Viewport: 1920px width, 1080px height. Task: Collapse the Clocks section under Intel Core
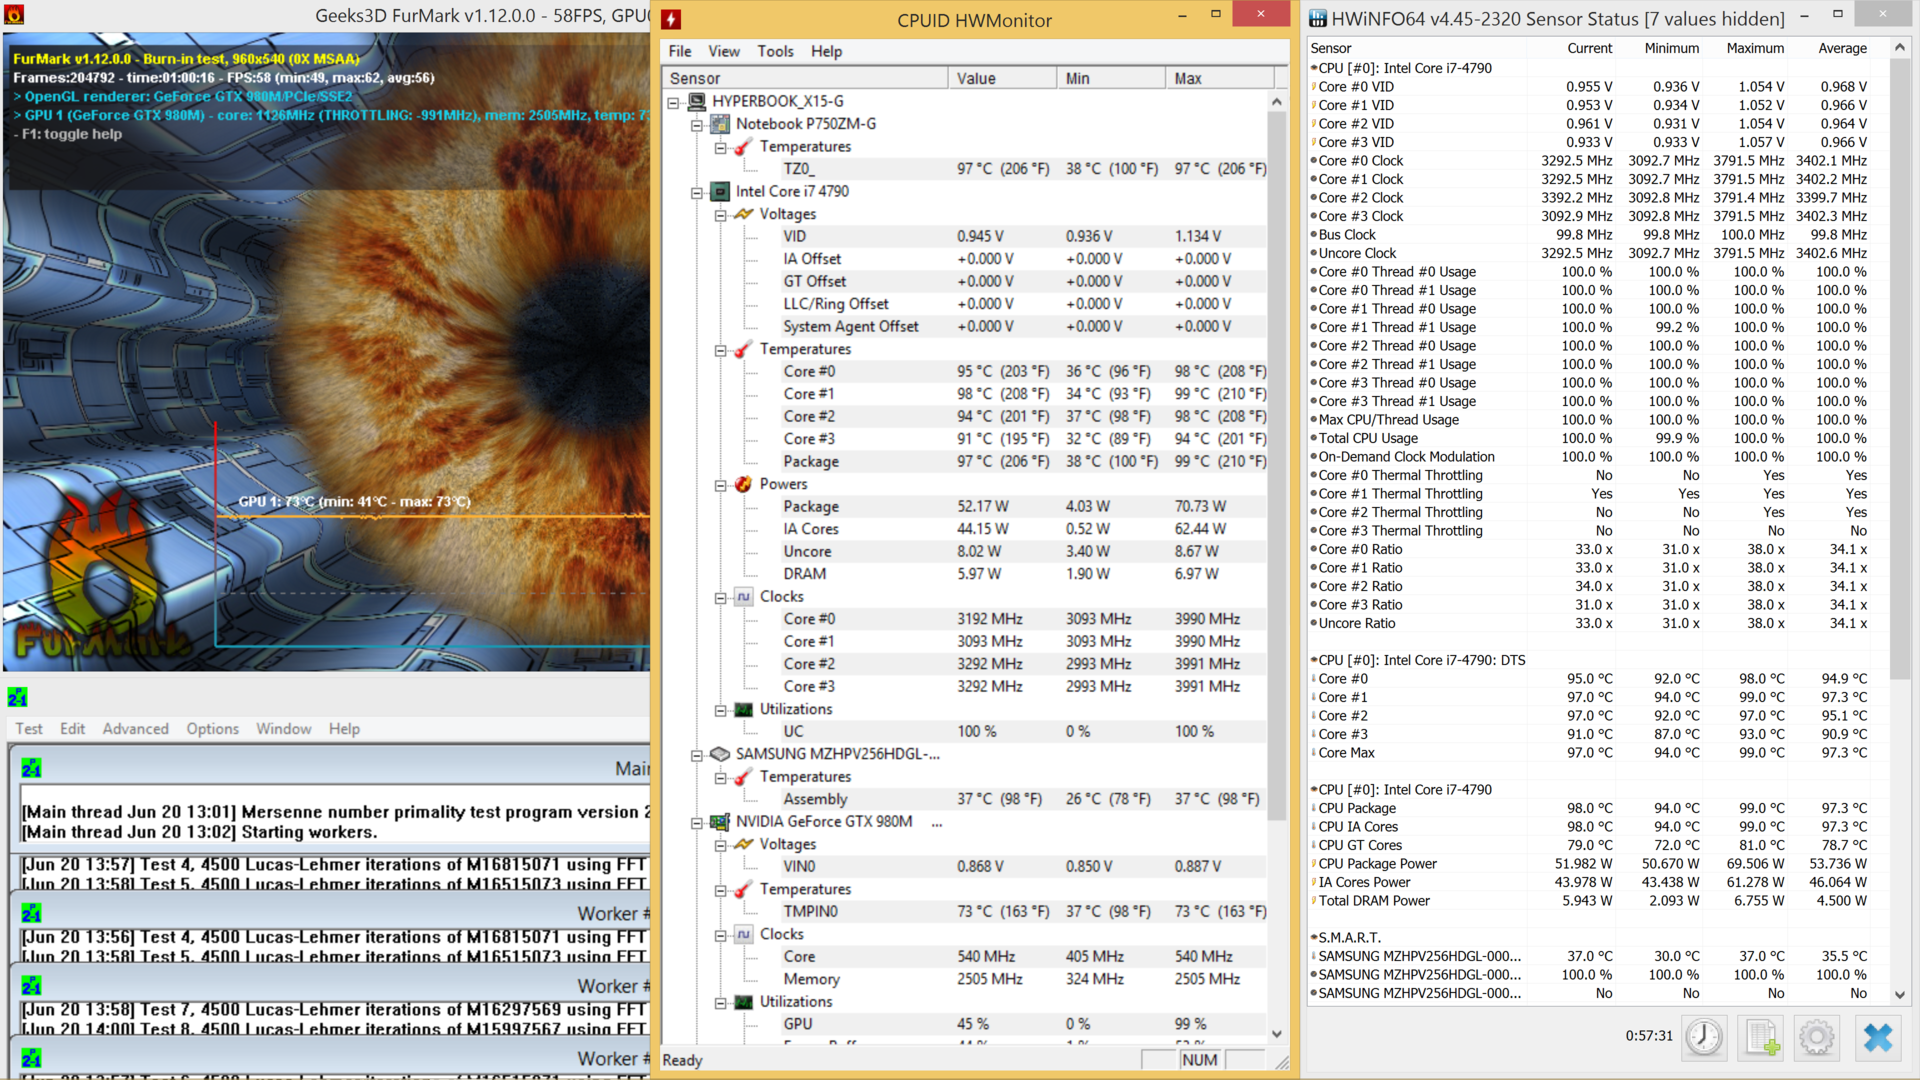pos(720,597)
